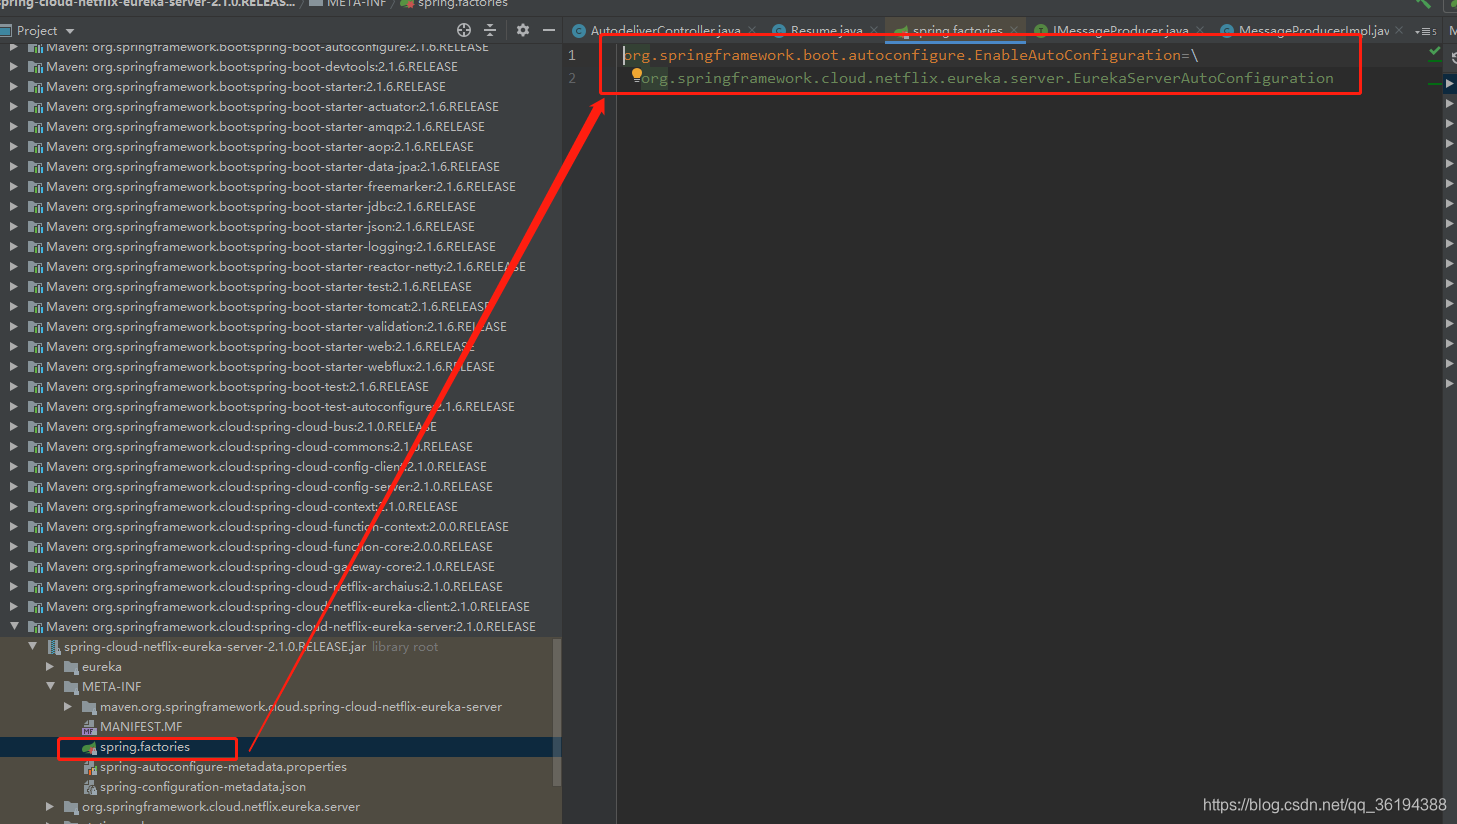Click jar archive icon of eureka-server jar
The image size is (1457, 824).
[x=54, y=647]
